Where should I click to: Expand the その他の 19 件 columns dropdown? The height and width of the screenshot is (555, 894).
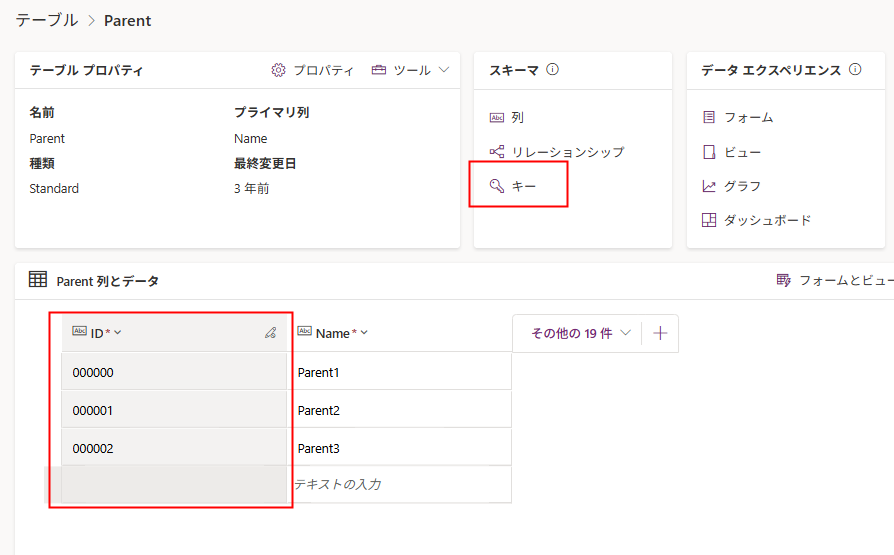[x=581, y=333]
